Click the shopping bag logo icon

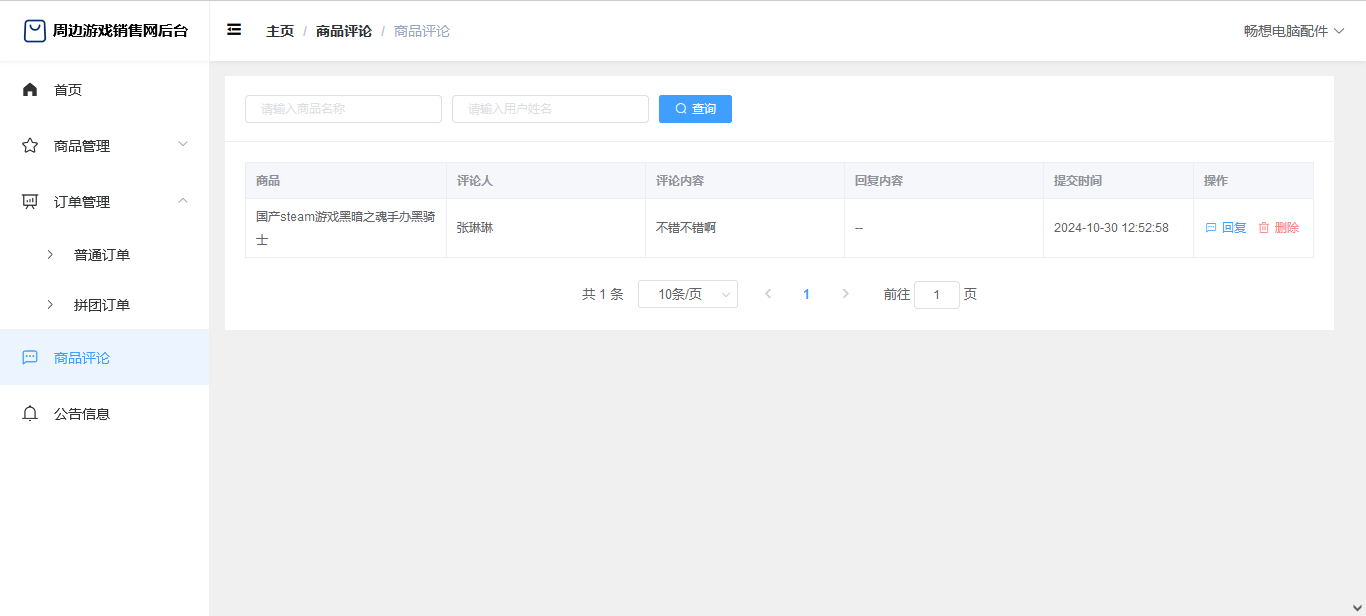coord(35,31)
